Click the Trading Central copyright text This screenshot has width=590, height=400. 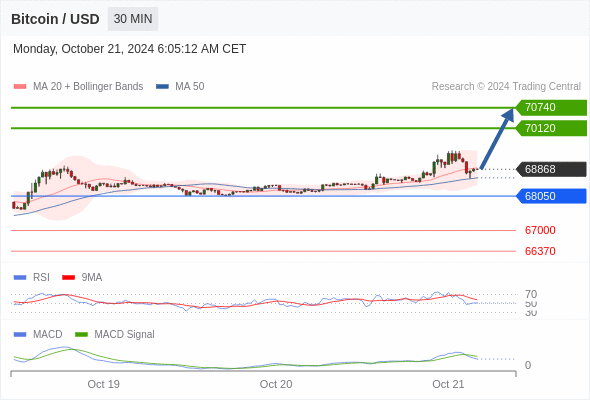(x=506, y=87)
